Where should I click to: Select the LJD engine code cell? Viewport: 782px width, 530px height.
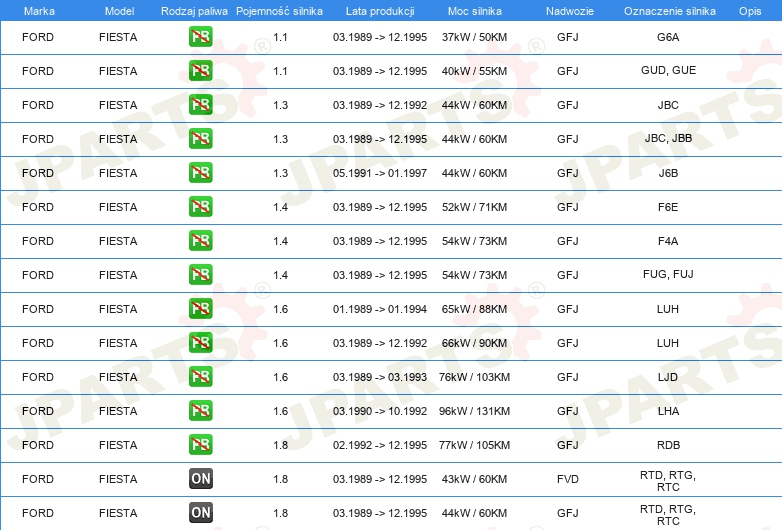point(668,377)
